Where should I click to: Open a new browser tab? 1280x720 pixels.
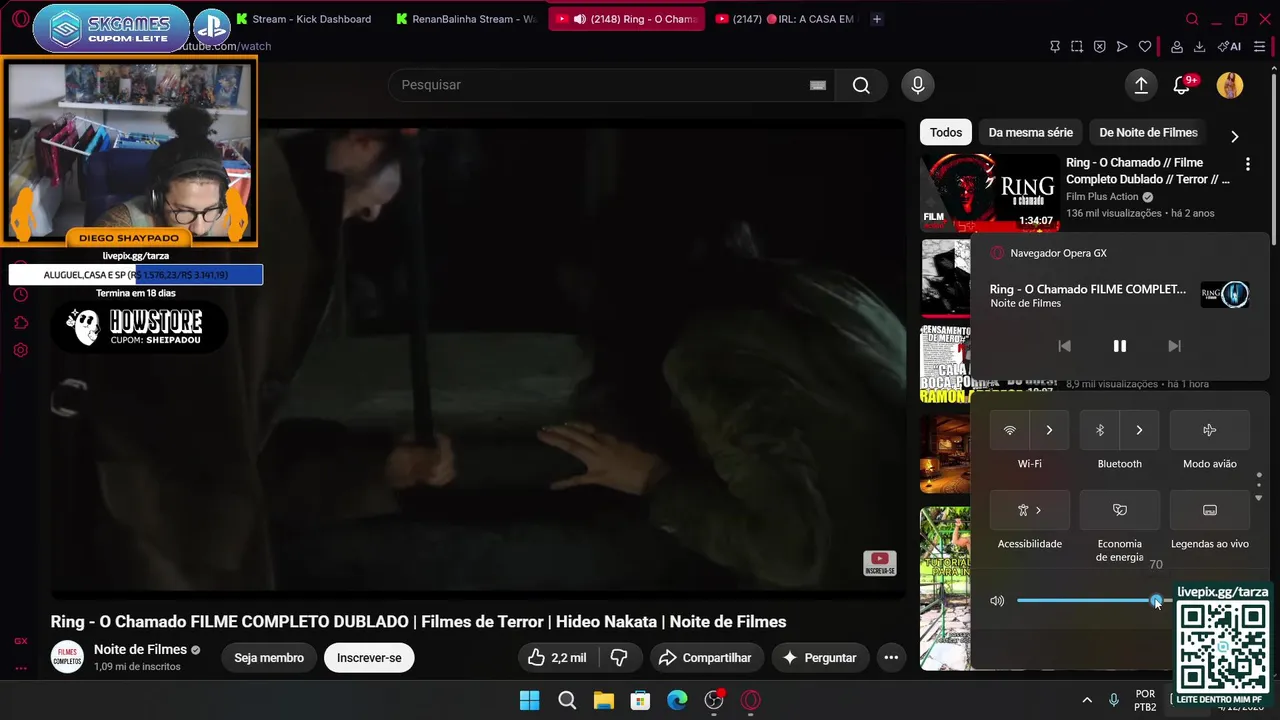click(877, 19)
